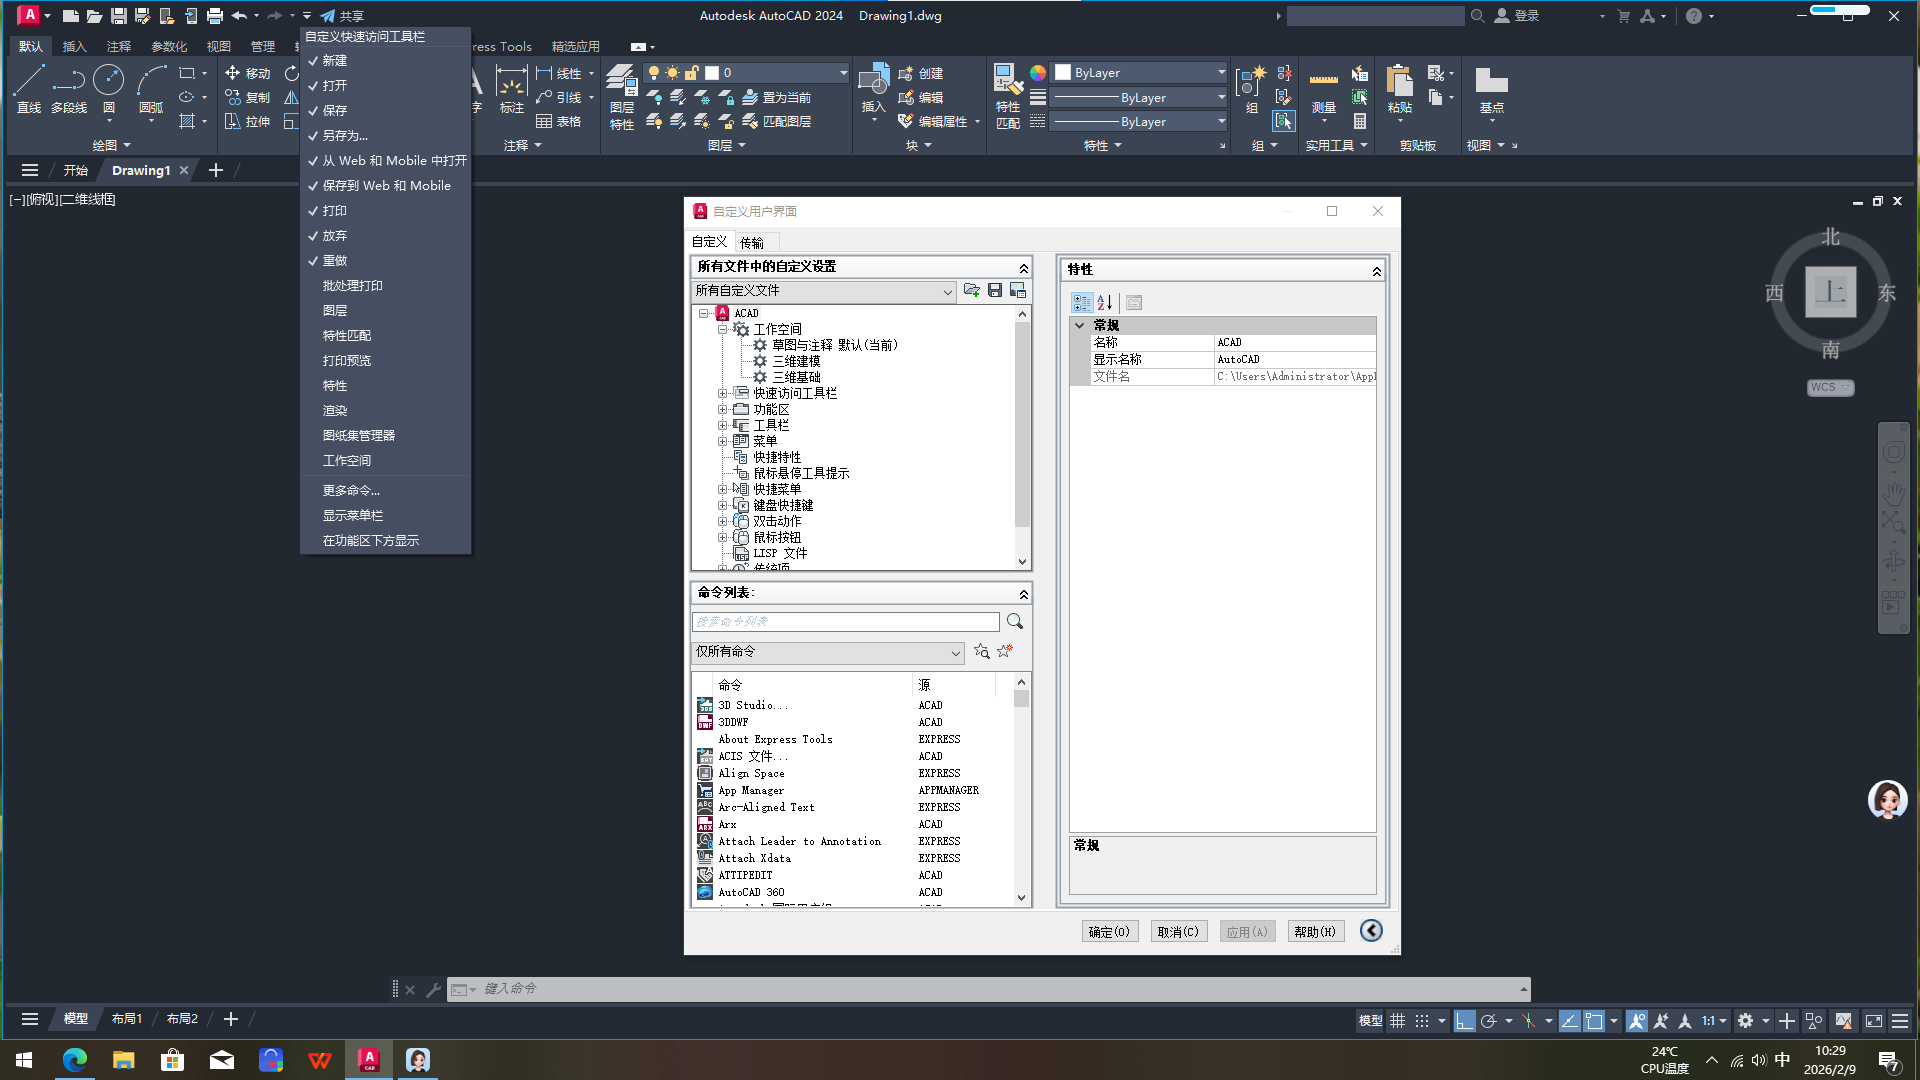Switch to the Transfer tab in dialog
Viewport: 1920px width, 1080px height.
tap(752, 242)
